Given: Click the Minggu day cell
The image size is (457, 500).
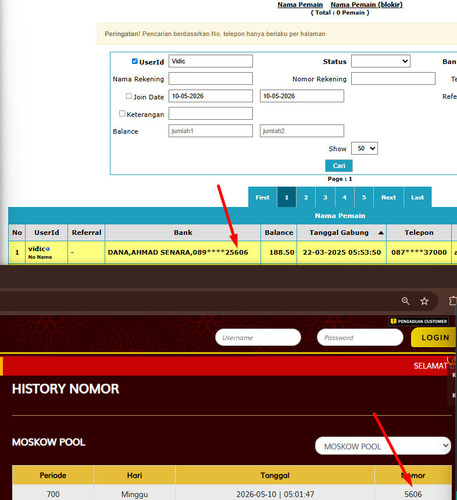Looking at the screenshot, I should point(135,494).
